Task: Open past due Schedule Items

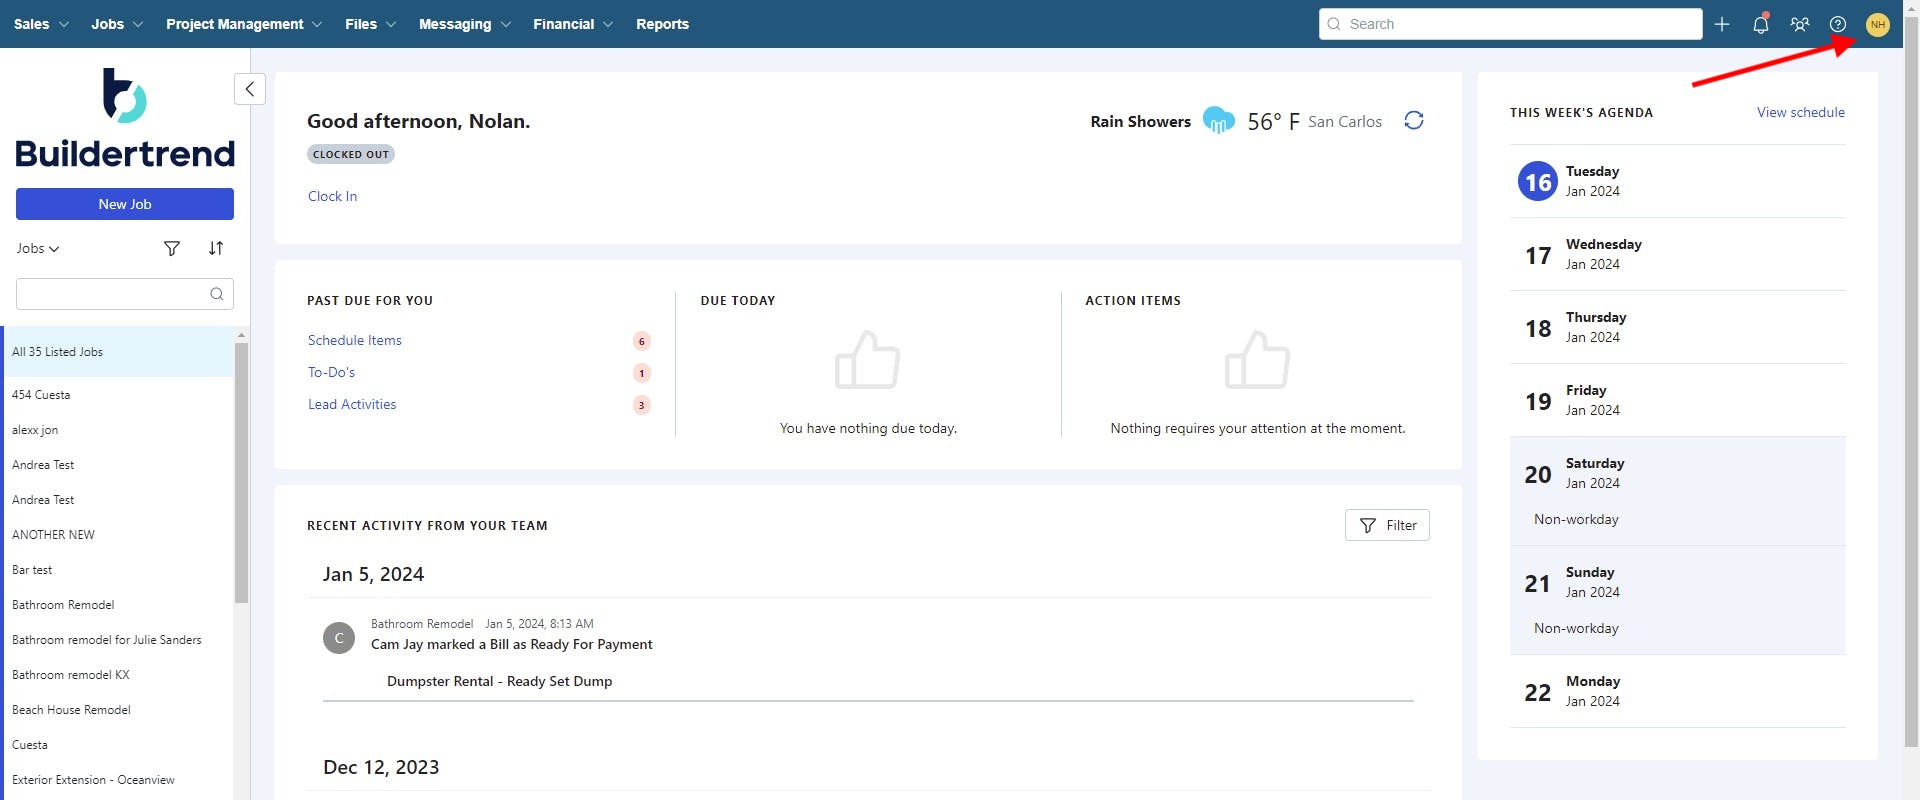Action: (355, 340)
